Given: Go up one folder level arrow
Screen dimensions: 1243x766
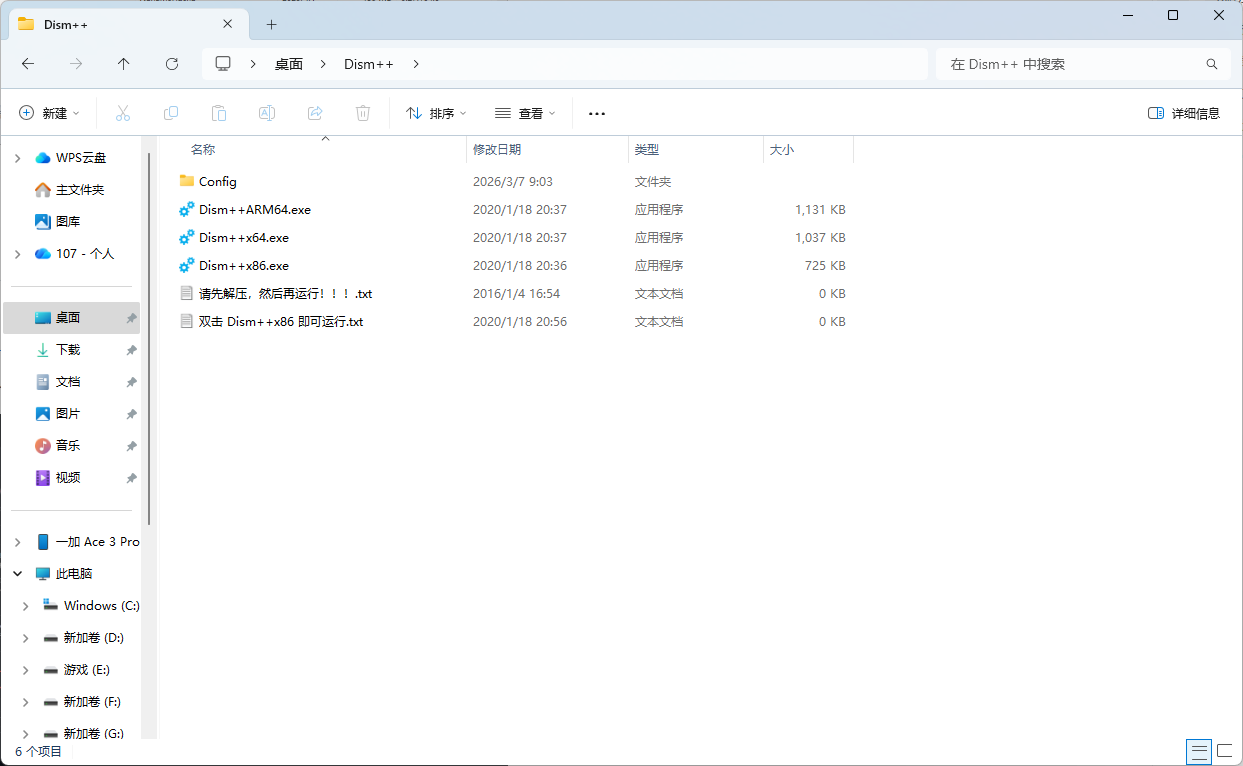Looking at the screenshot, I should (x=124, y=64).
